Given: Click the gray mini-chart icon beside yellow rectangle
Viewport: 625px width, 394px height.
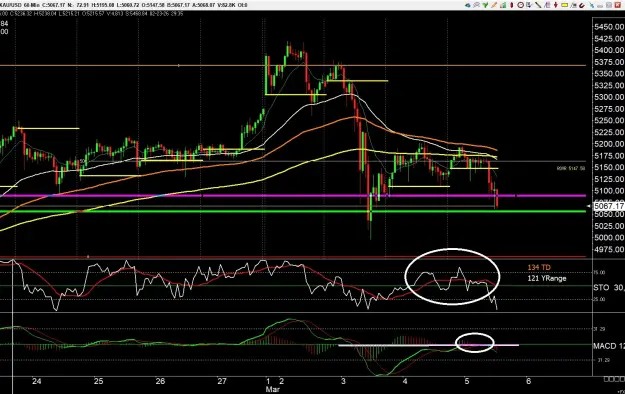Looking at the screenshot, I should coord(573,5).
